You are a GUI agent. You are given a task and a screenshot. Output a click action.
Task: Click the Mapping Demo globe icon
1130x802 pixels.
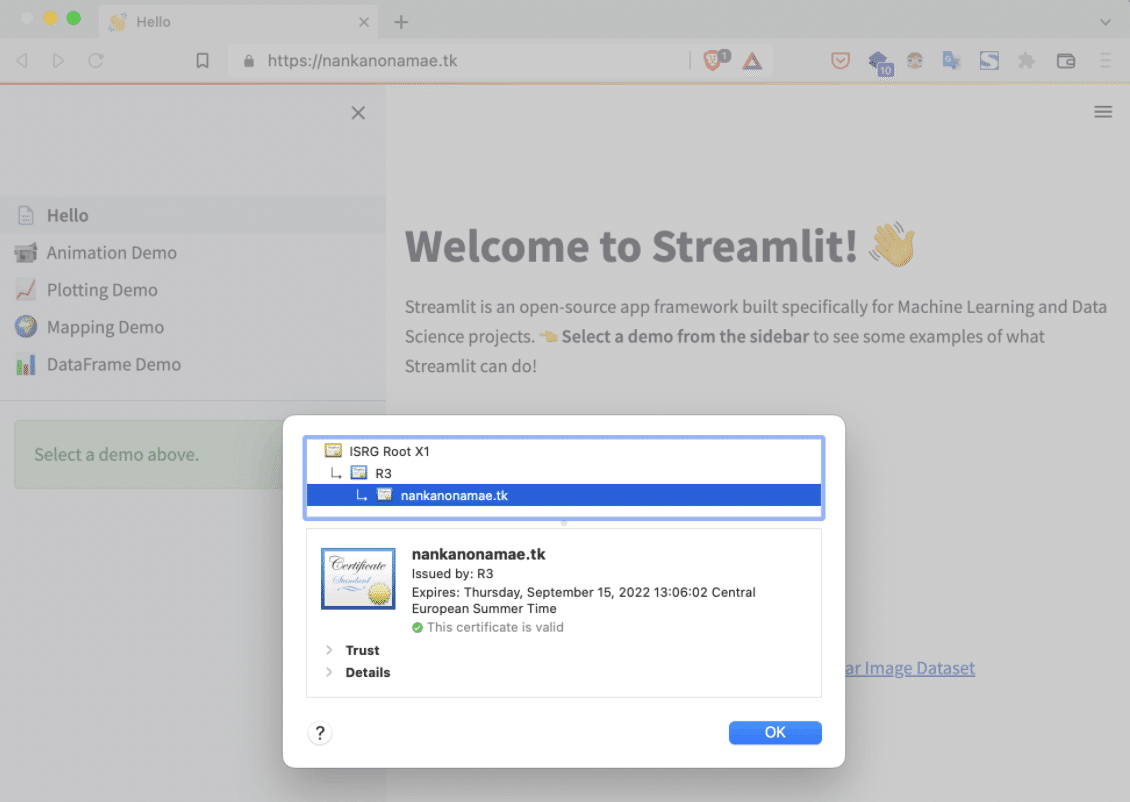point(26,326)
